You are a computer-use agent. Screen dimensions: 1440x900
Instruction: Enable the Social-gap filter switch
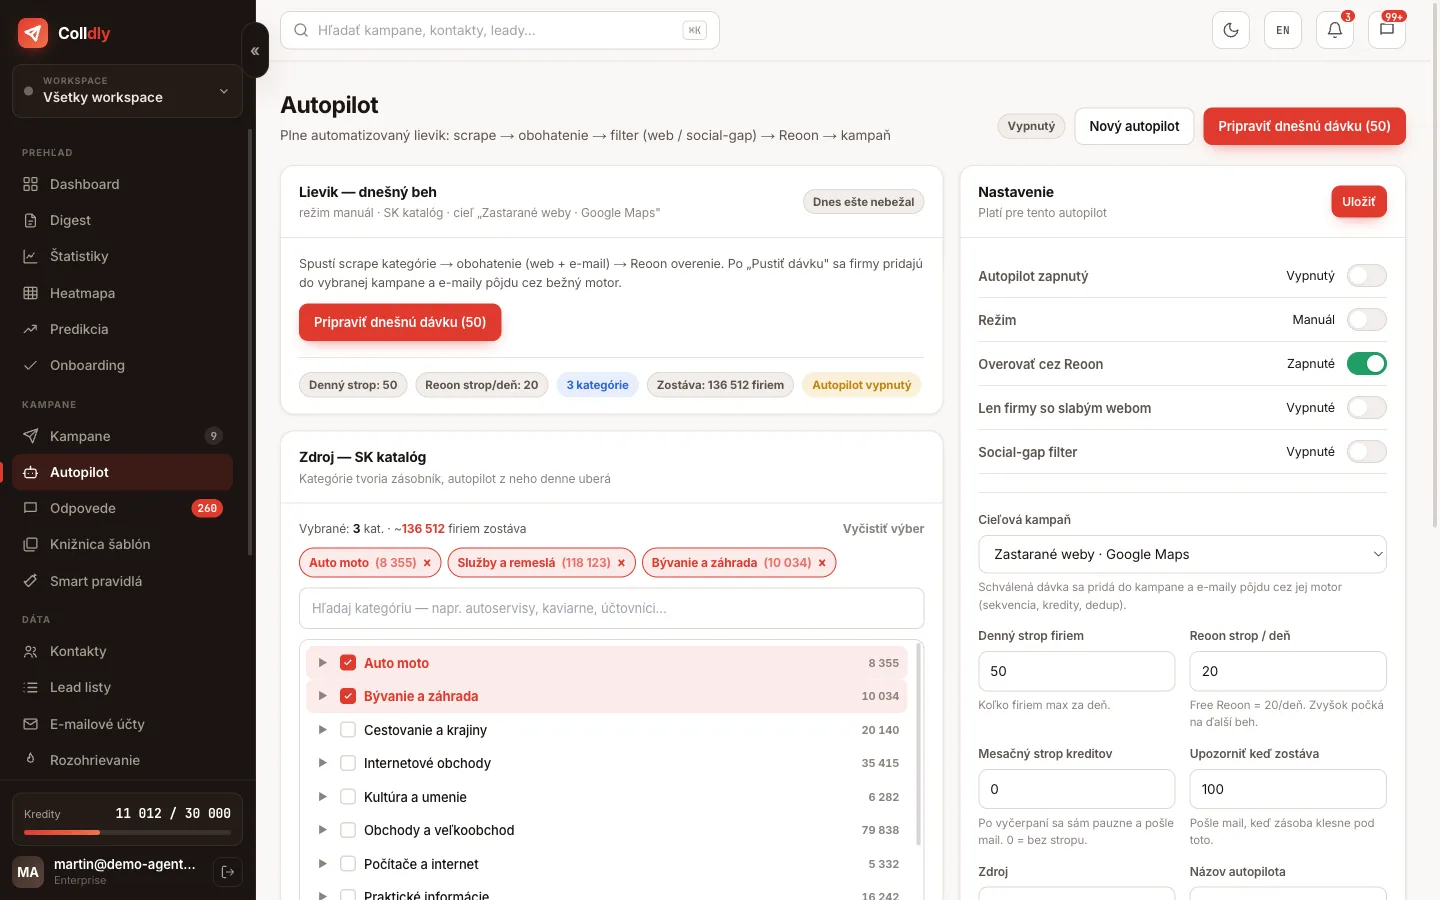[x=1366, y=452]
